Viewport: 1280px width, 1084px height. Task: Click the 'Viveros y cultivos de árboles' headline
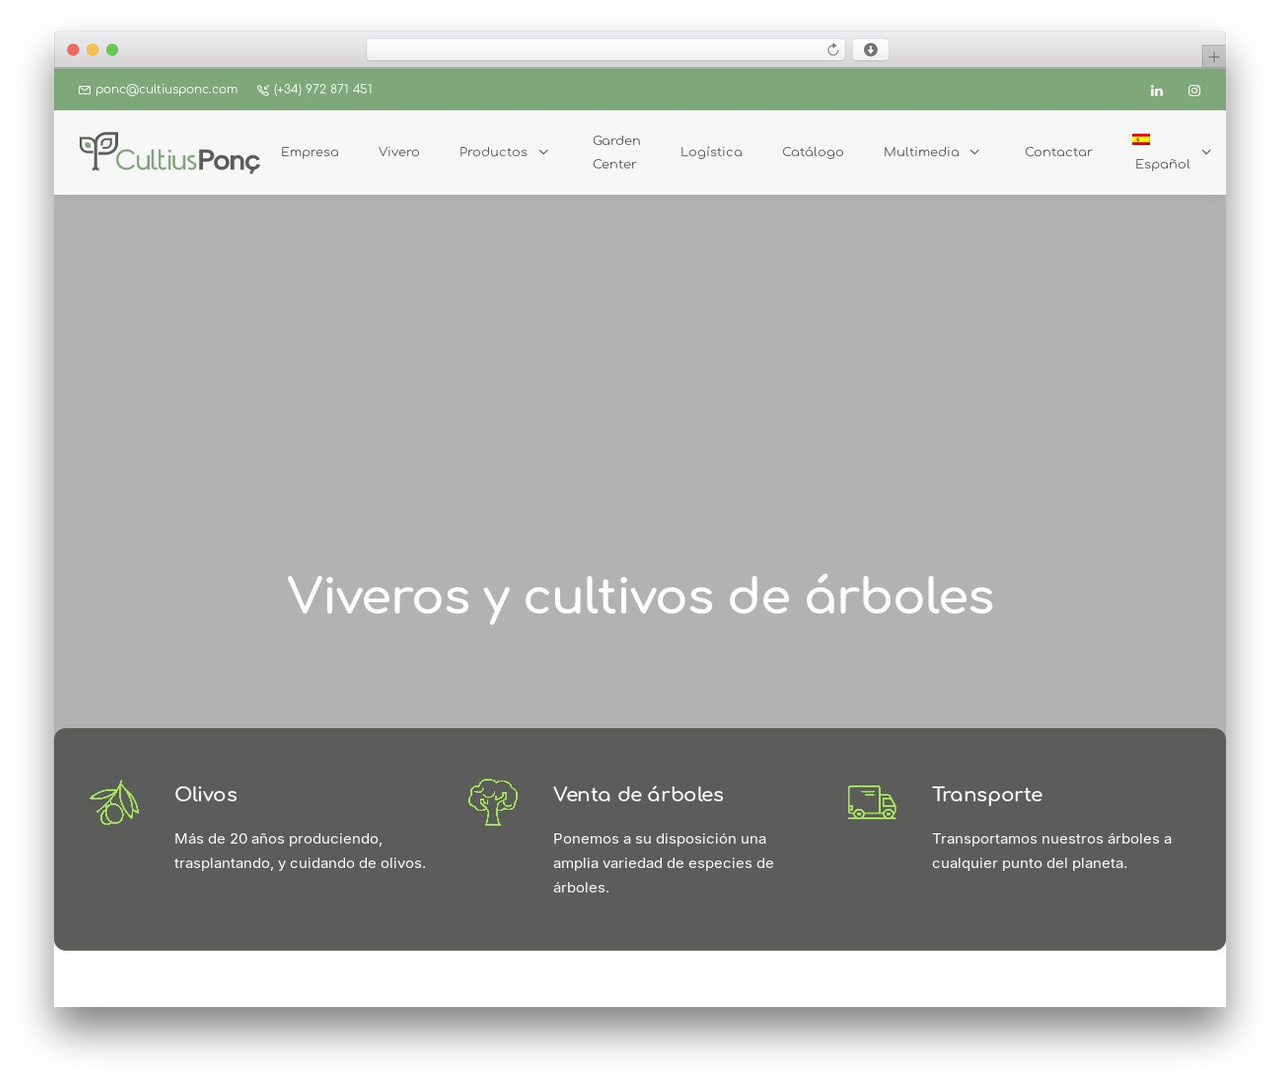640,597
